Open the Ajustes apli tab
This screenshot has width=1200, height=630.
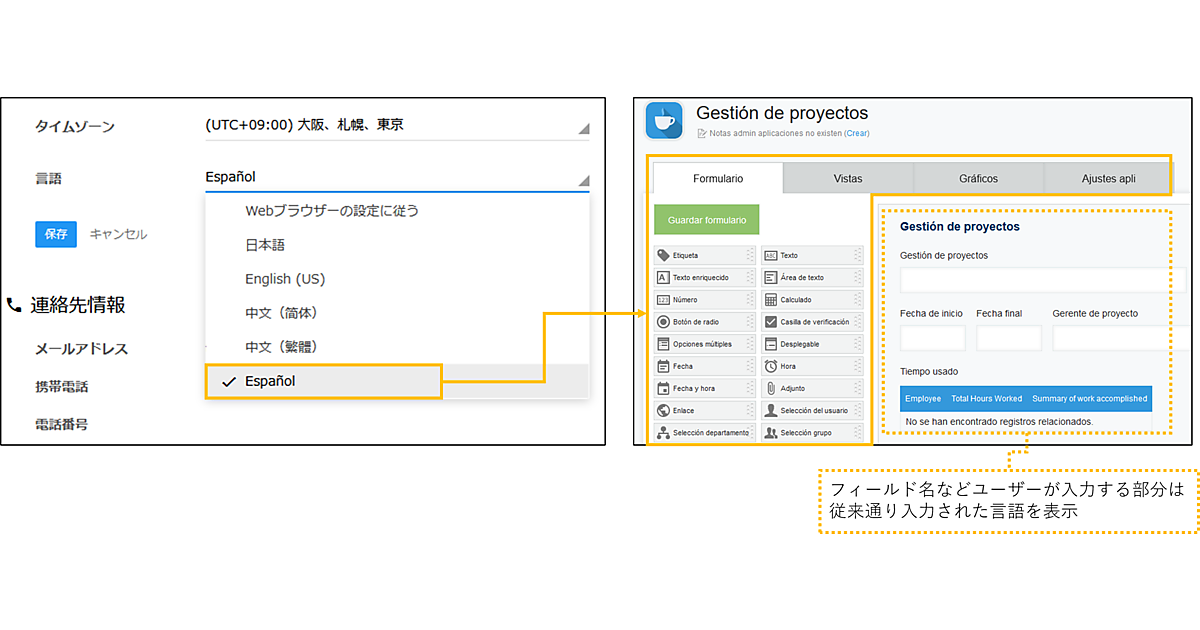(1108, 179)
